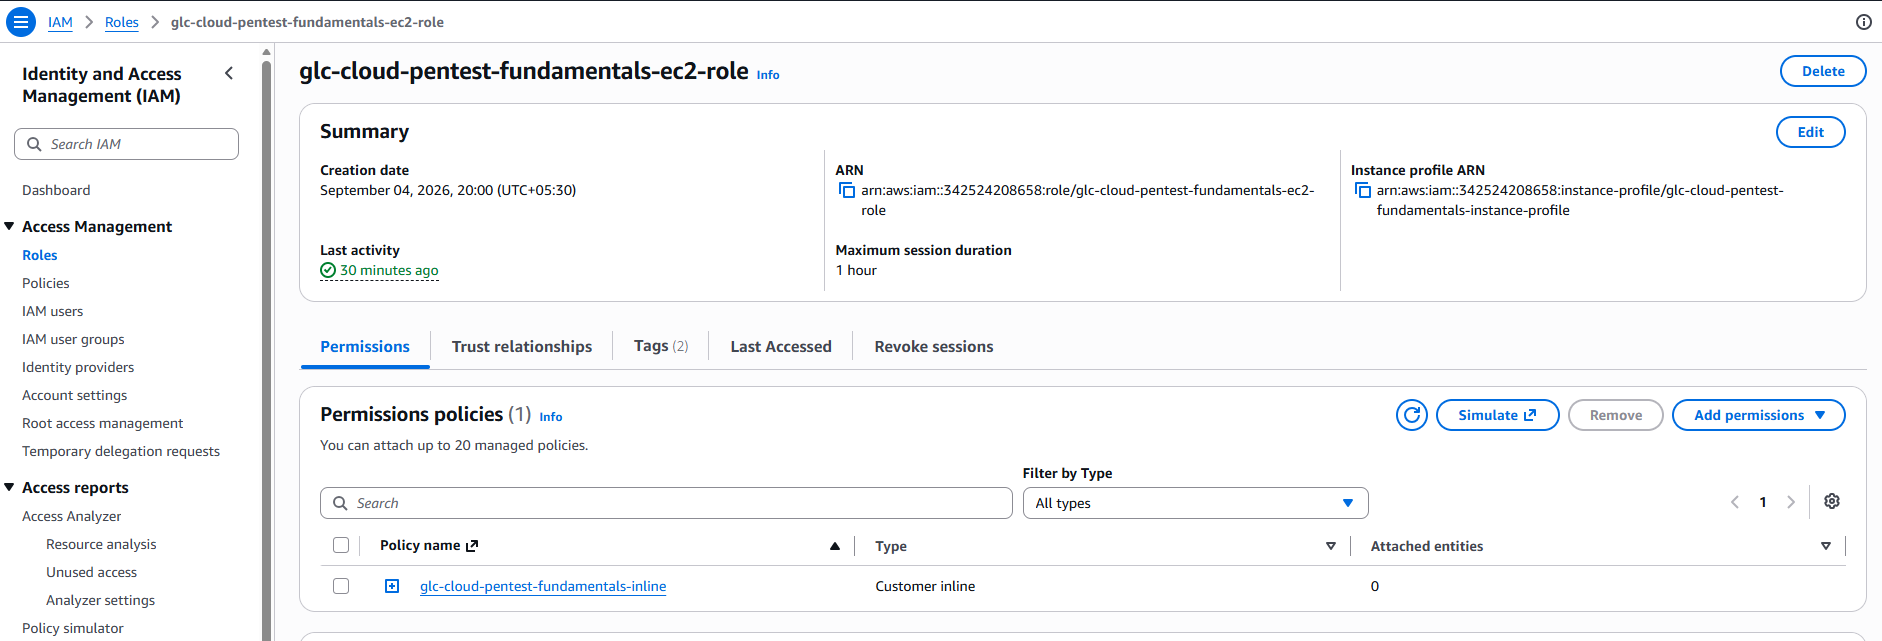Focus the policies Search field
1882x641 pixels.
click(x=666, y=503)
